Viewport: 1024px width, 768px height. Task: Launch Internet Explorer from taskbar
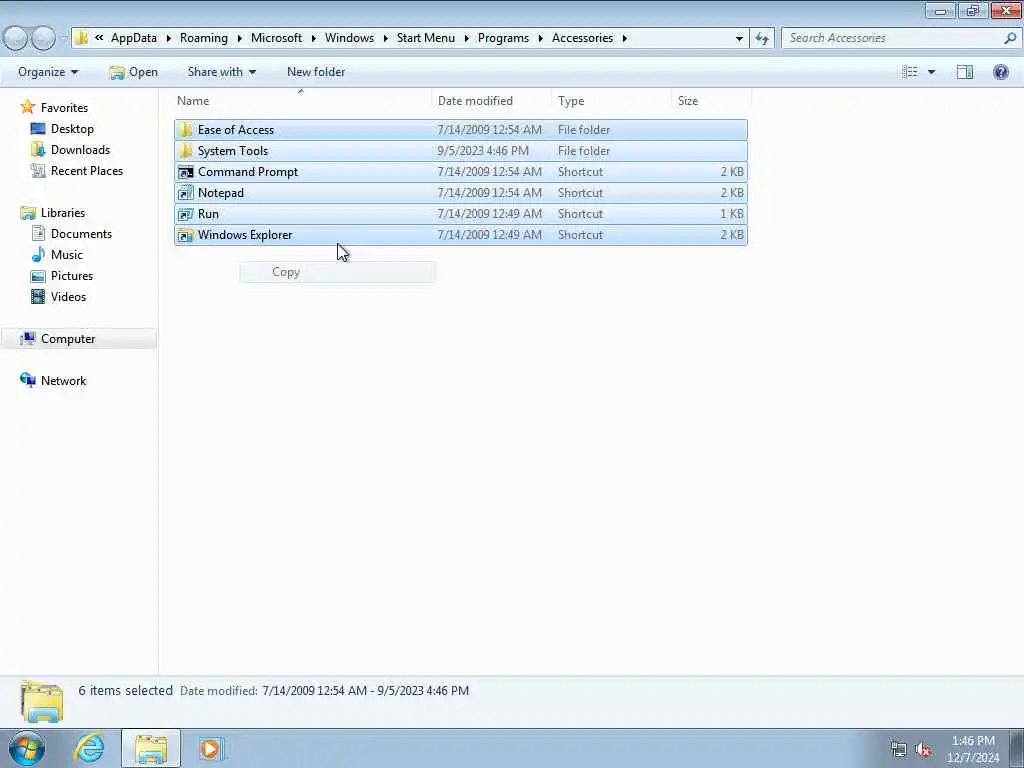(x=89, y=748)
